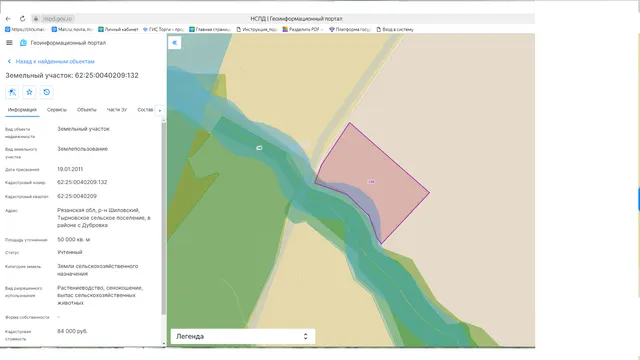Click the back chevron before Назад к найденным объектам
Screen dimensions: 640x360
pos(9,61)
